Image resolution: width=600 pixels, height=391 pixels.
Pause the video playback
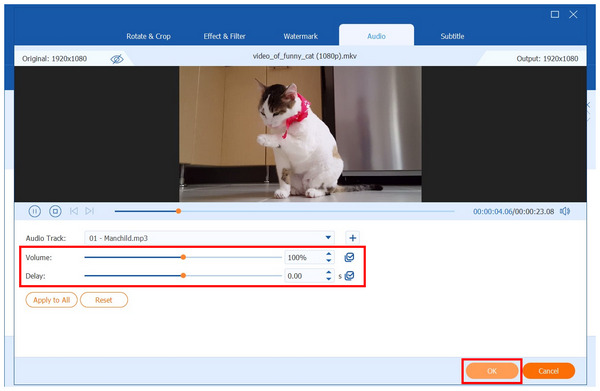coord(34,211)
